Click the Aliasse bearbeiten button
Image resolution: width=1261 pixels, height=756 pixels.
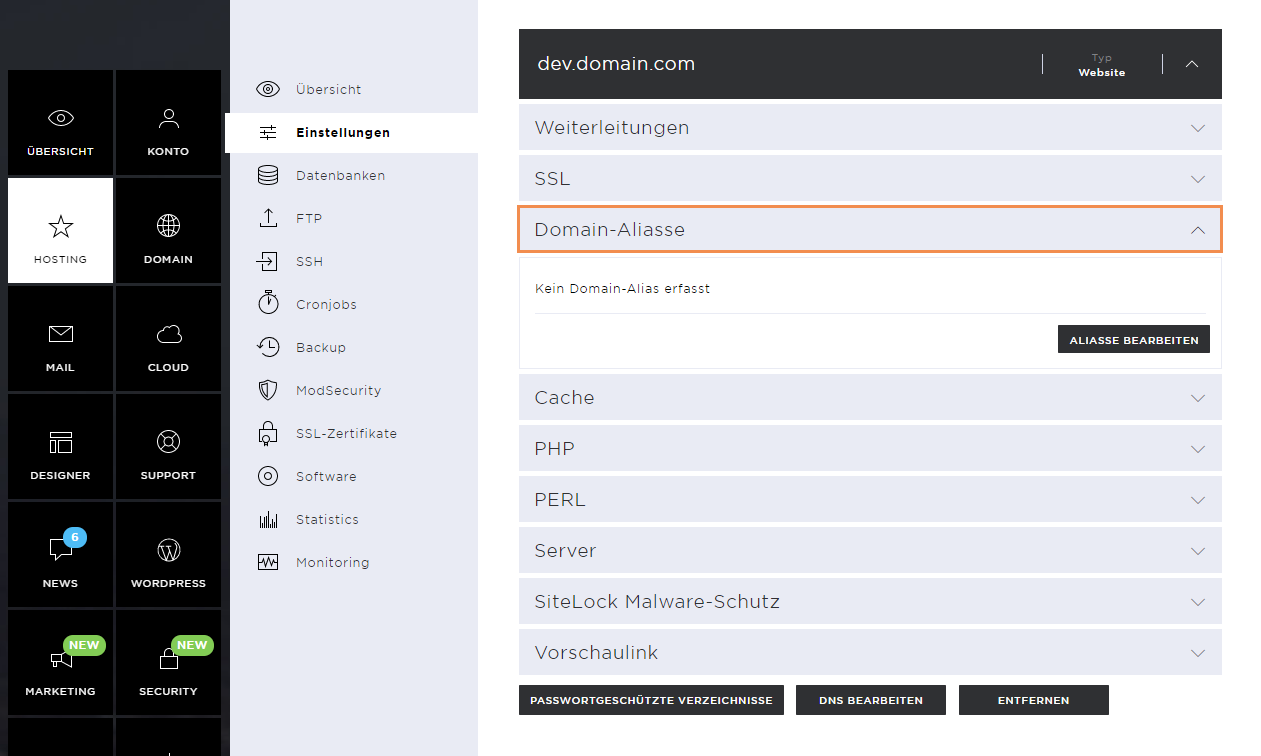1134,339
